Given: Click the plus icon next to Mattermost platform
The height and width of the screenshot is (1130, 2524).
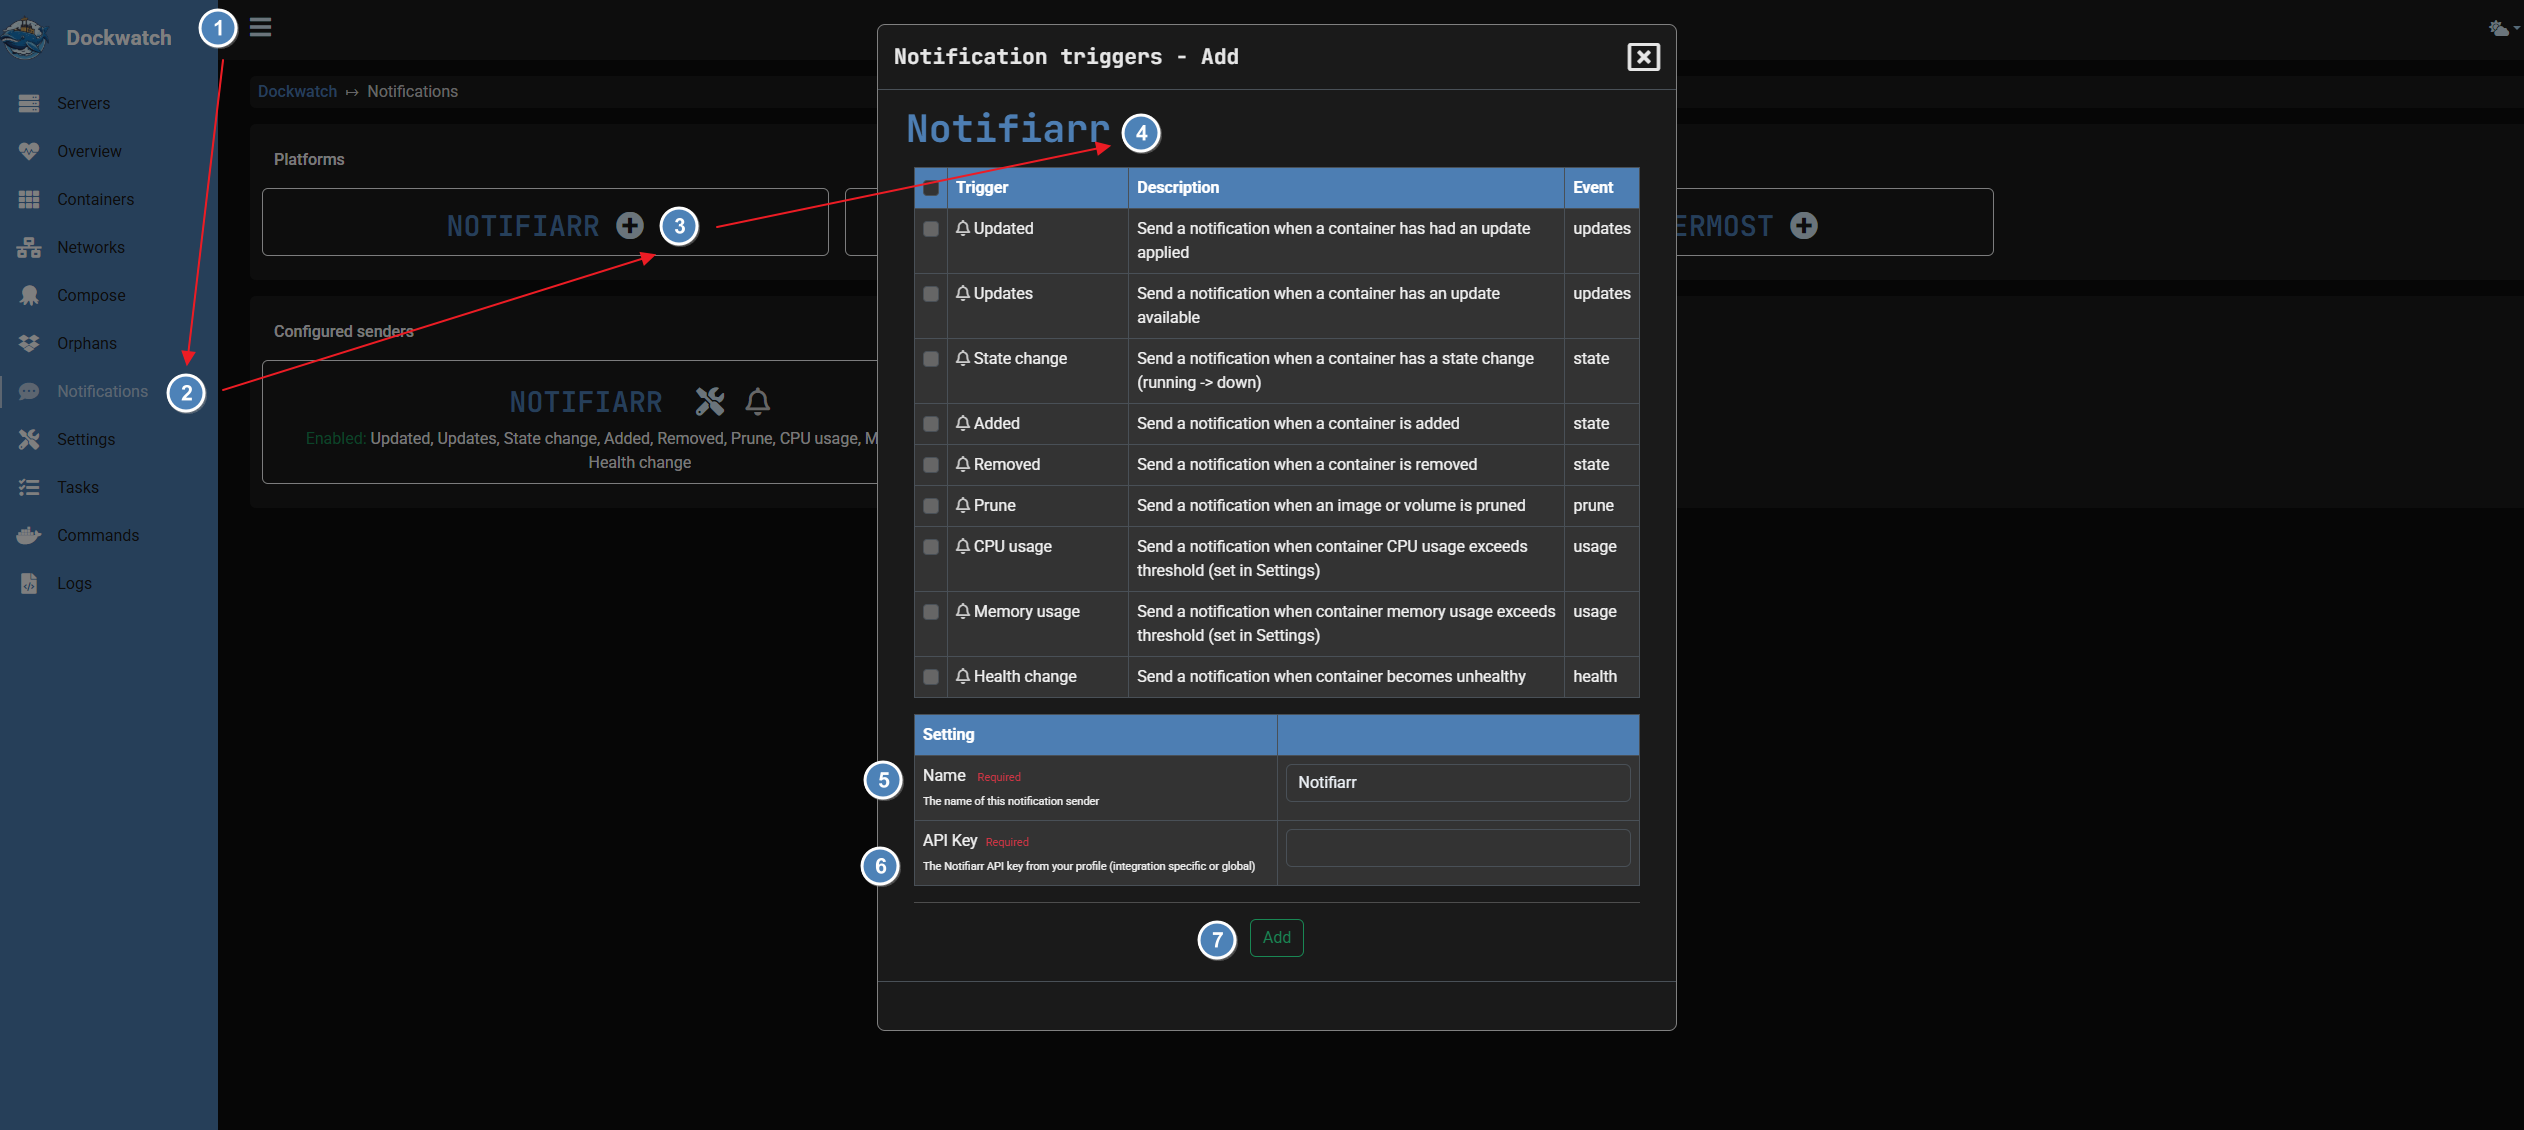Looking at the screenshot, I should (1804, 226).
